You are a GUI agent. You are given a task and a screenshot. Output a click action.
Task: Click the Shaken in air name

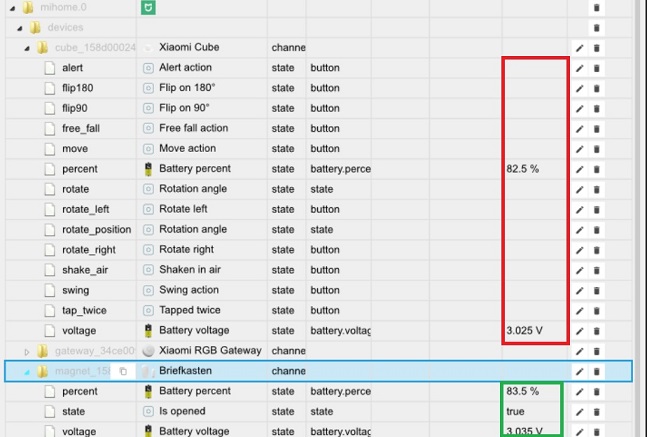pyautogui.click(x=190, y=269)
